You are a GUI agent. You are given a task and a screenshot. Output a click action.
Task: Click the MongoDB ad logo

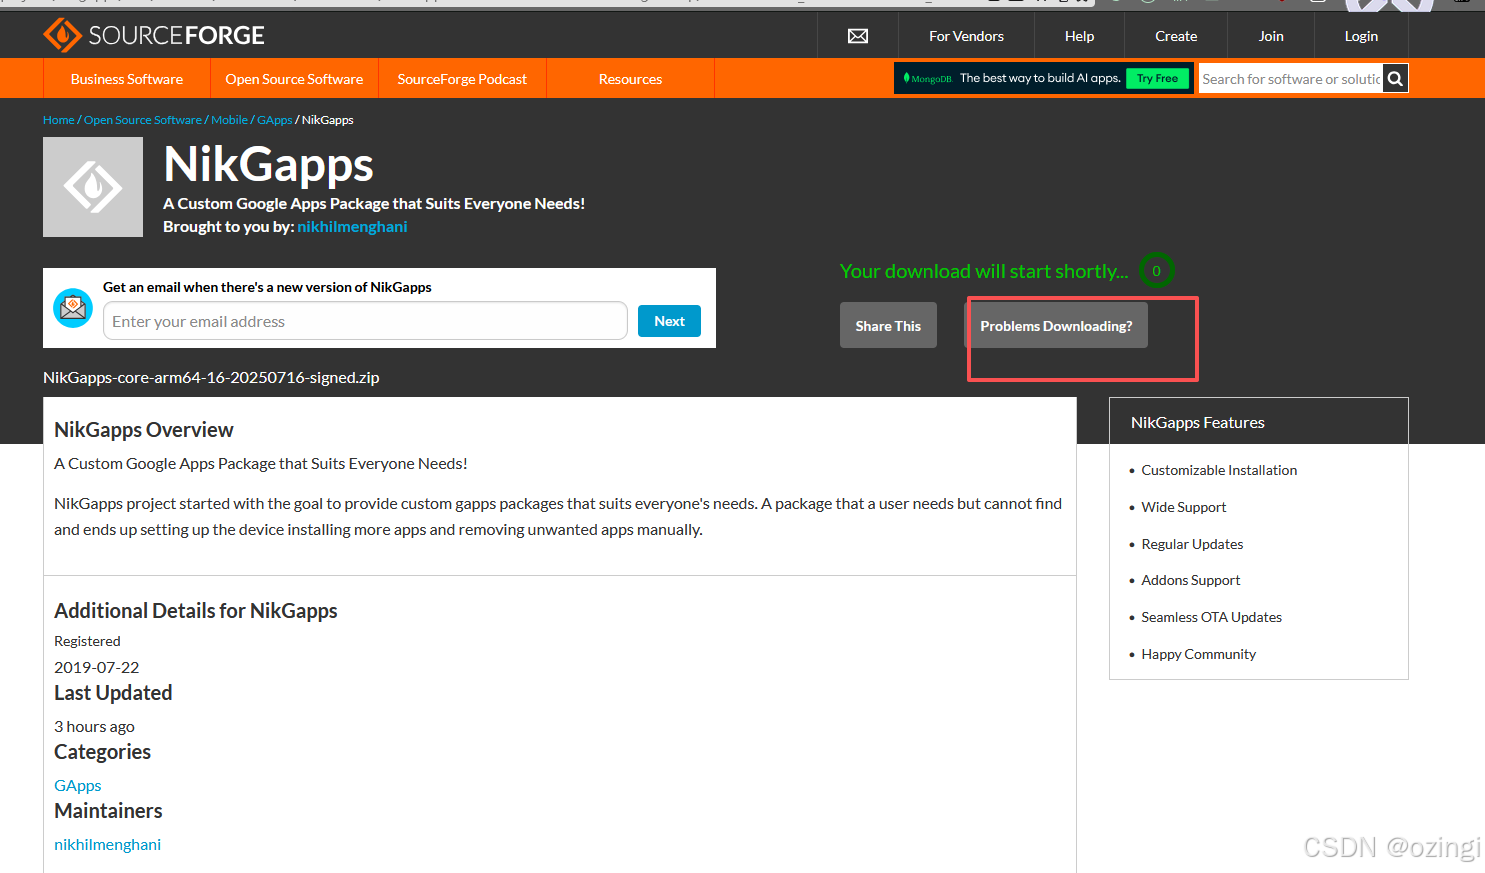pos(928,78)
